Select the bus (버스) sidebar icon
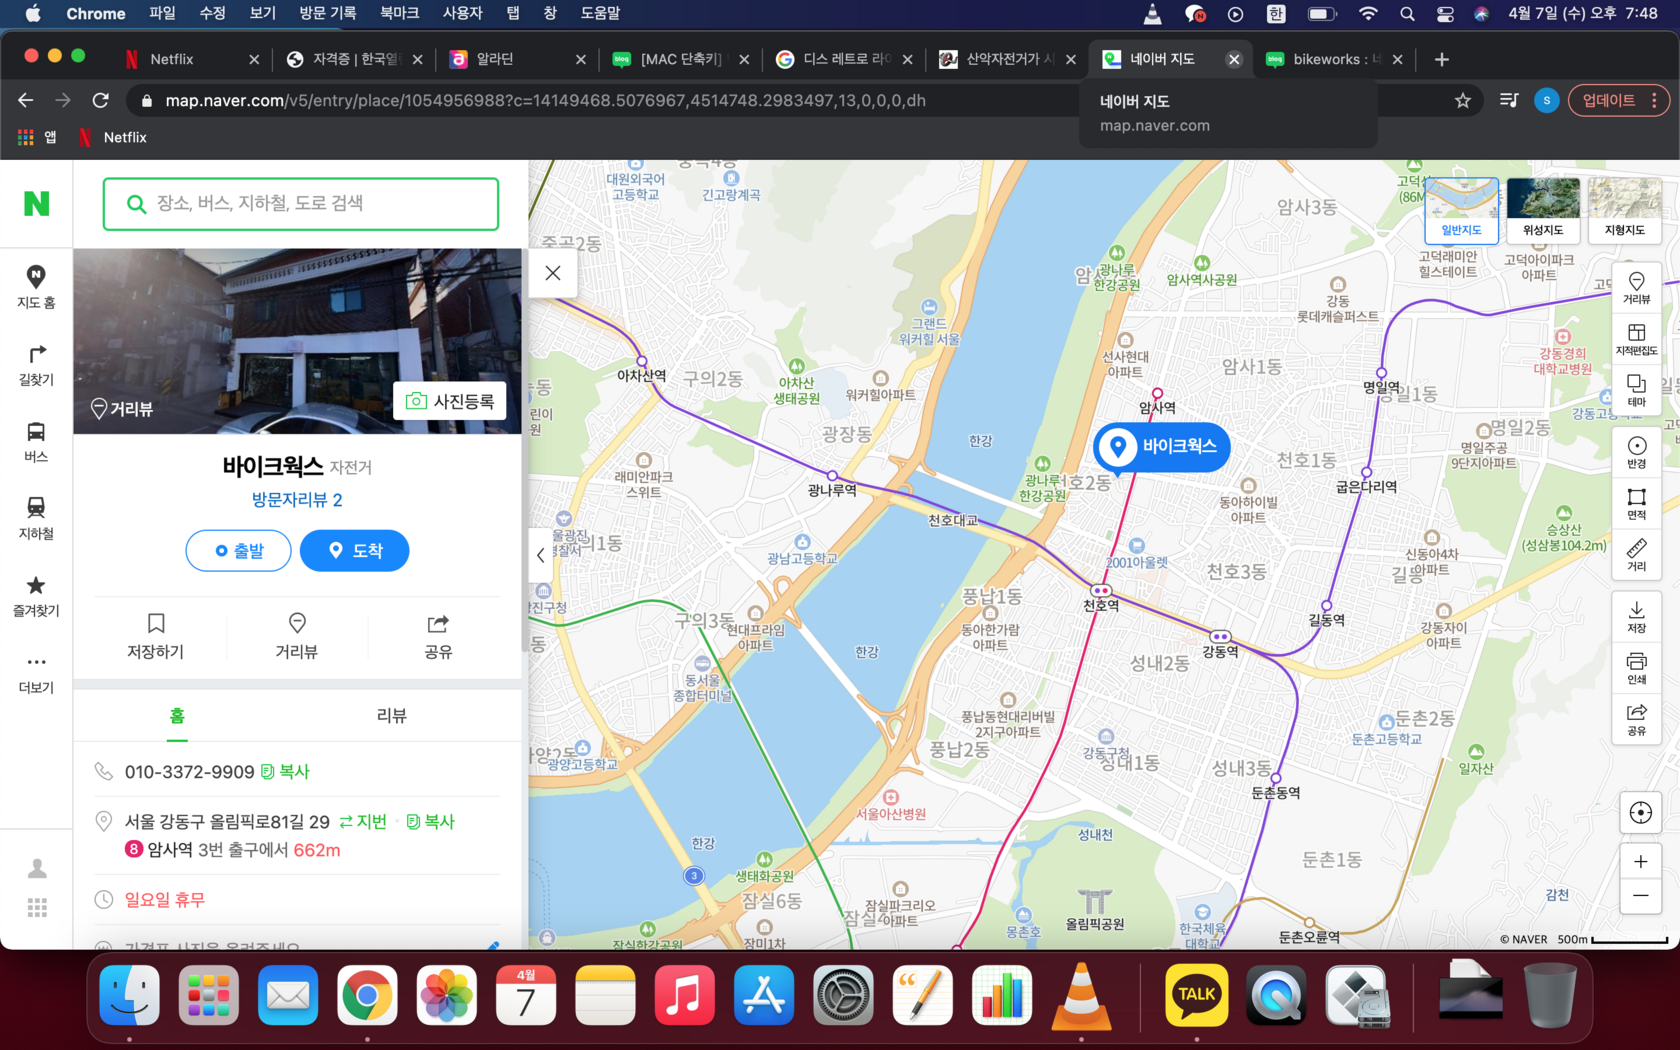The image size is (1680, 1050). 36,441
